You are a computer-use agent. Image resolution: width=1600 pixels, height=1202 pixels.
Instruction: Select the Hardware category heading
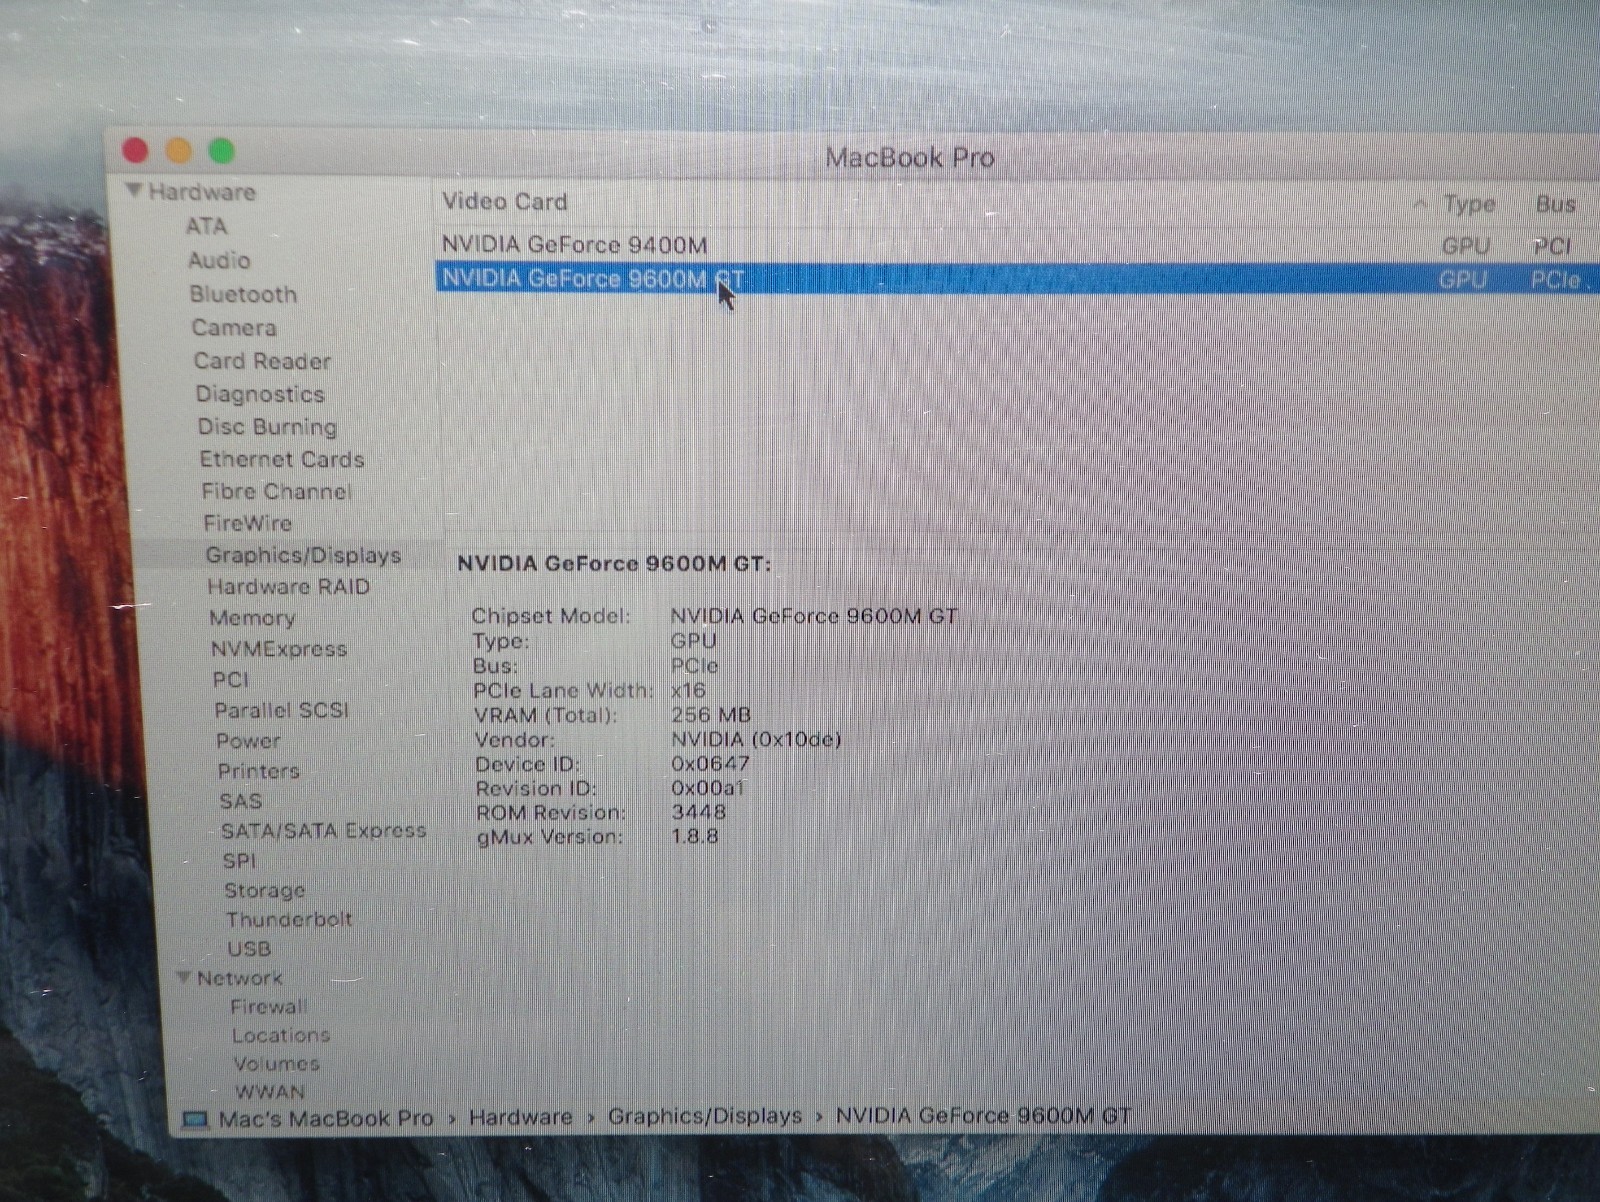coord(202,192)
